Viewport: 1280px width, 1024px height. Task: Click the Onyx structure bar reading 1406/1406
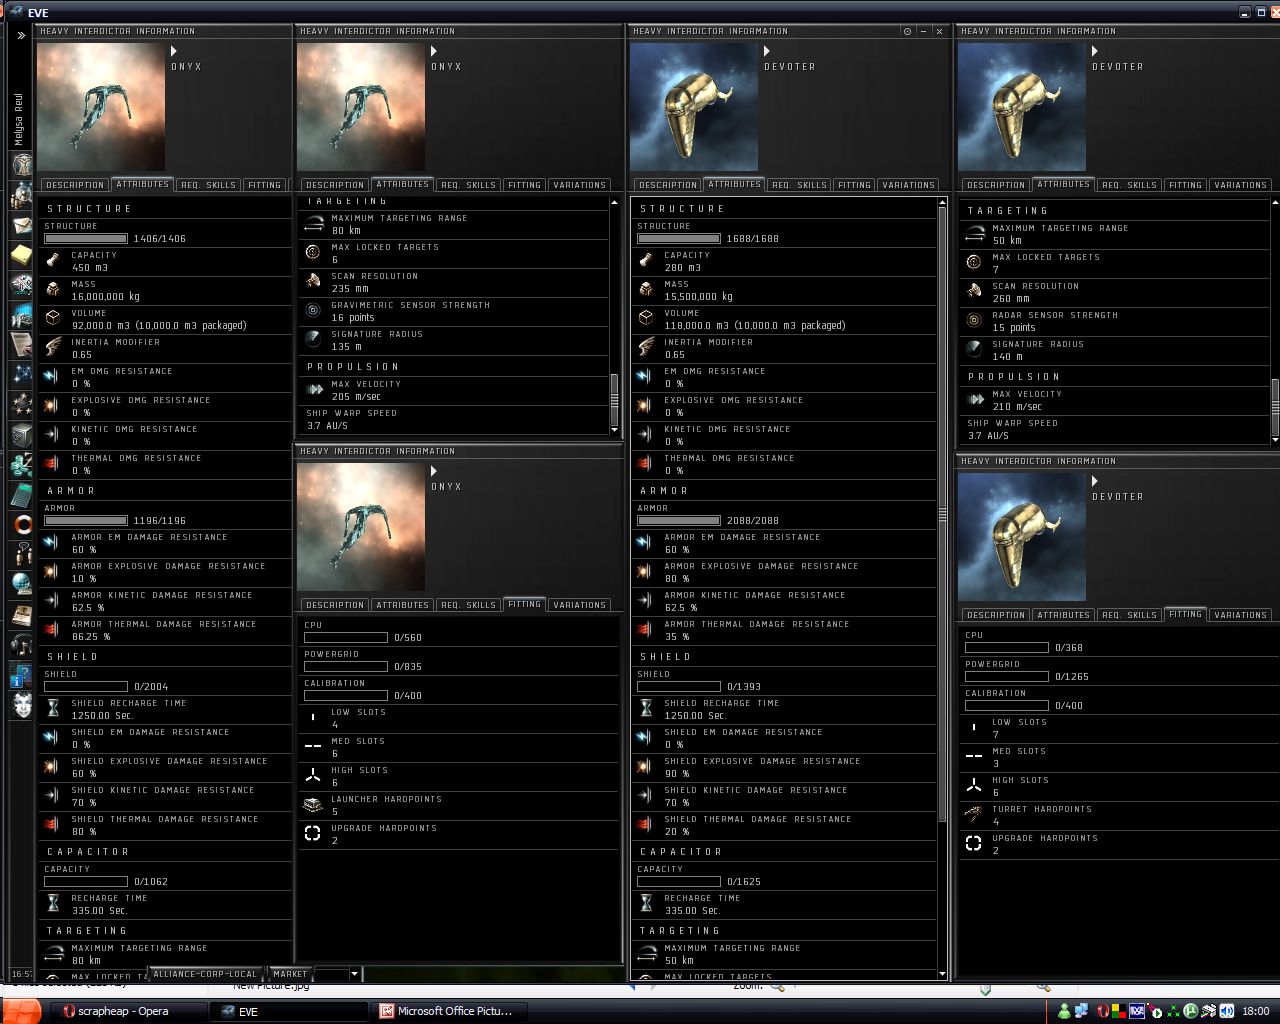coord(86,239)
